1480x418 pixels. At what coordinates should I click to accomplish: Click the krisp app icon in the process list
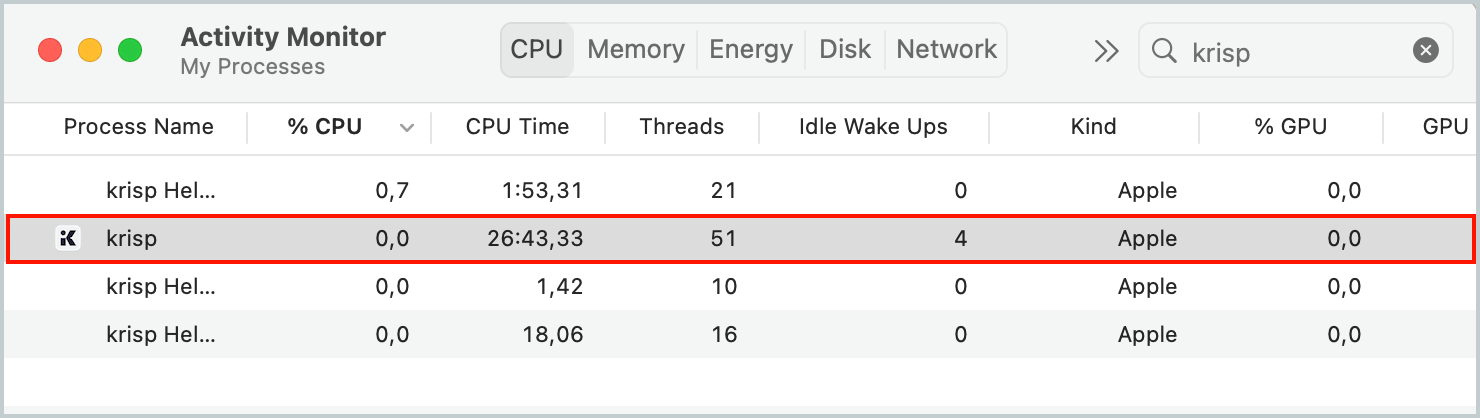pos(68,238)
